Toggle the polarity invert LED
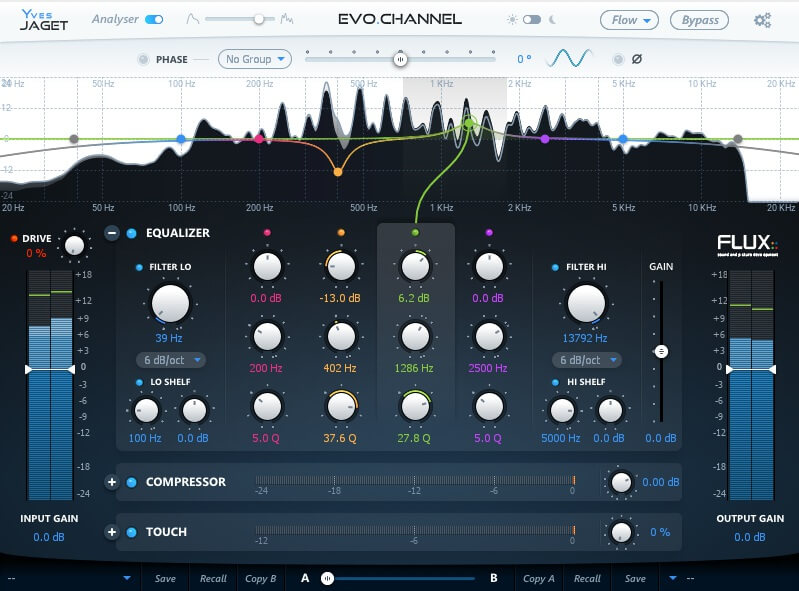This screenshot has width=799, height=591. 618,59
